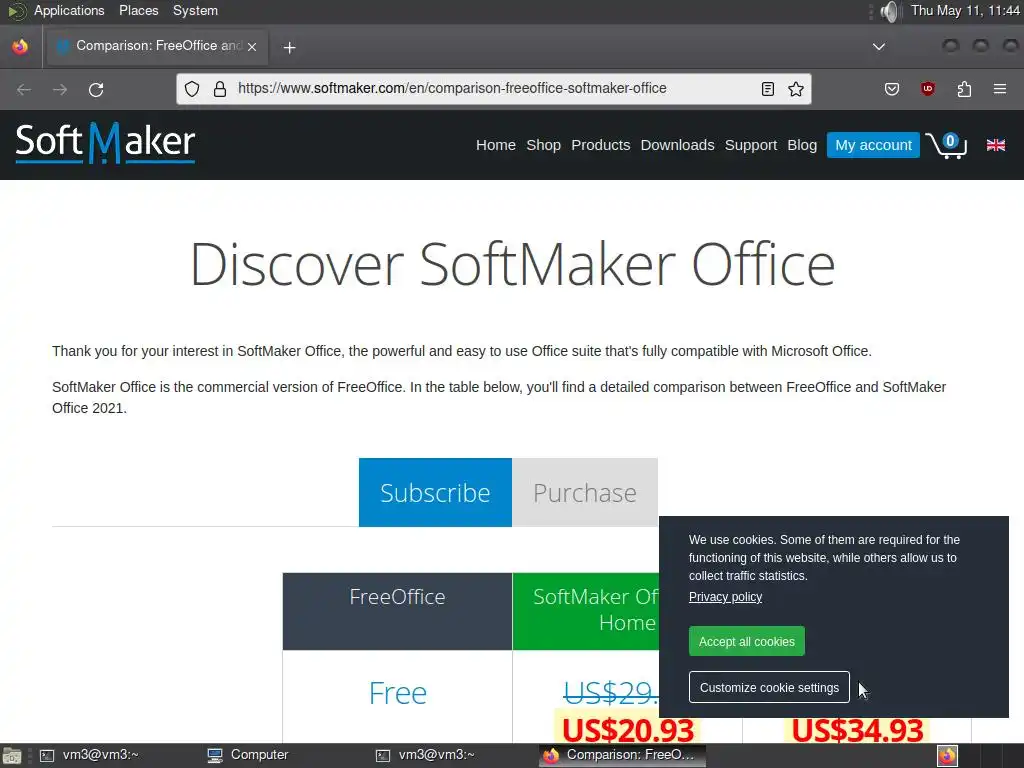Expand the list all tabs chevron

pyautogui.click(x=879, y=46)
